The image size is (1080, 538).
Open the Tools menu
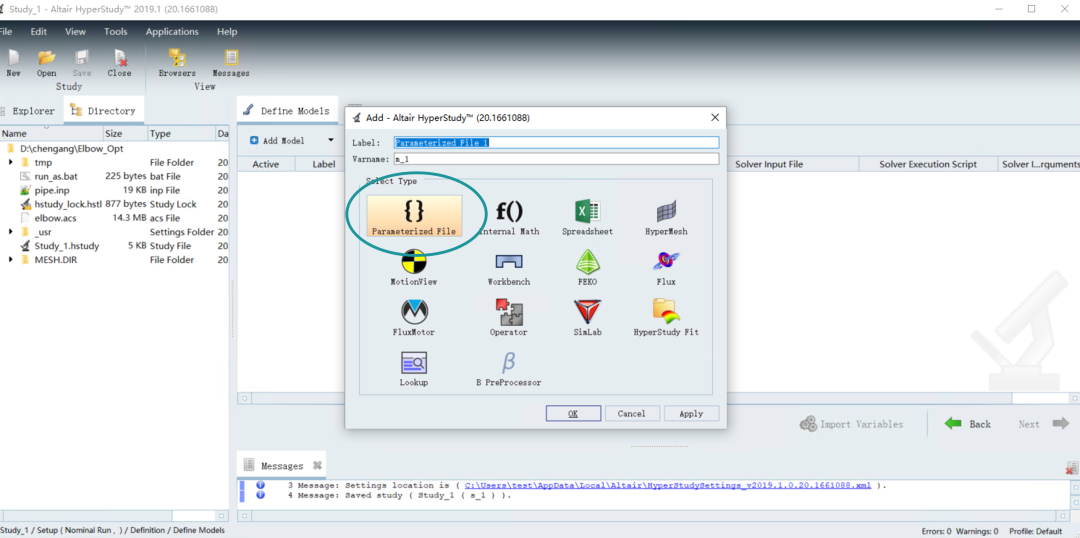(x=116, y=32)
